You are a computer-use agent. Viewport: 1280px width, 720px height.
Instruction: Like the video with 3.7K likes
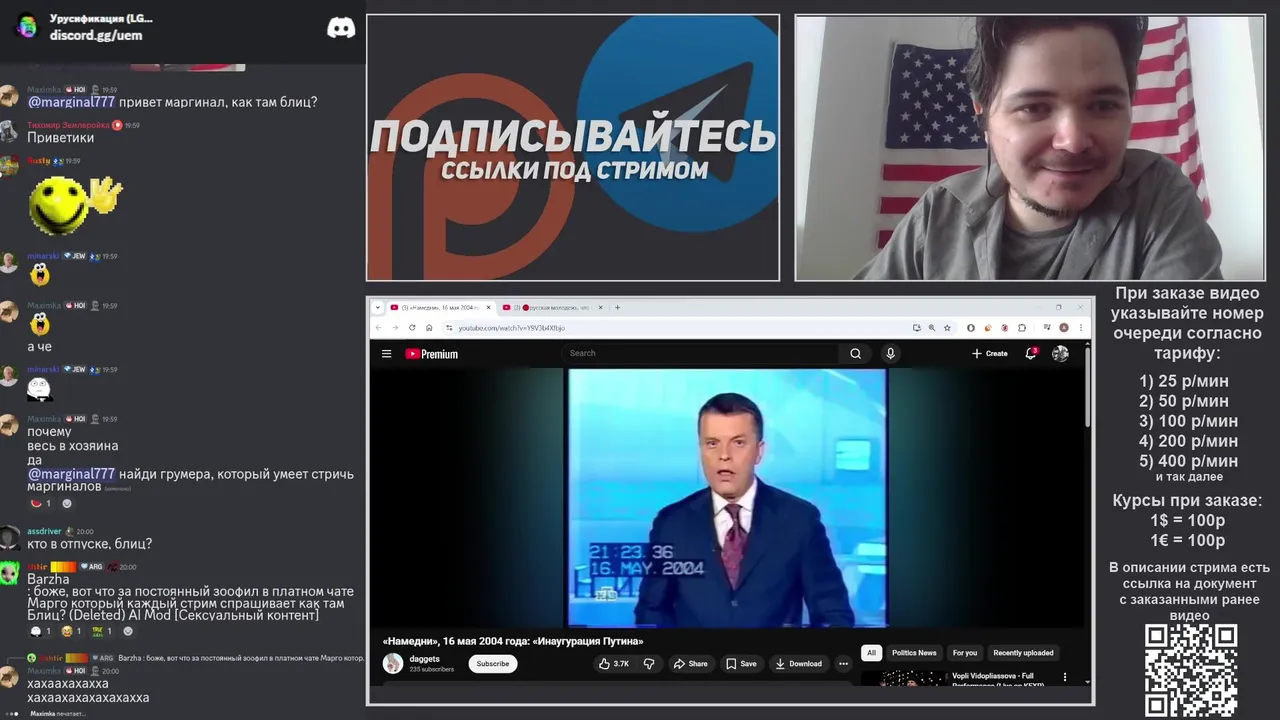[x=614, y=663]
